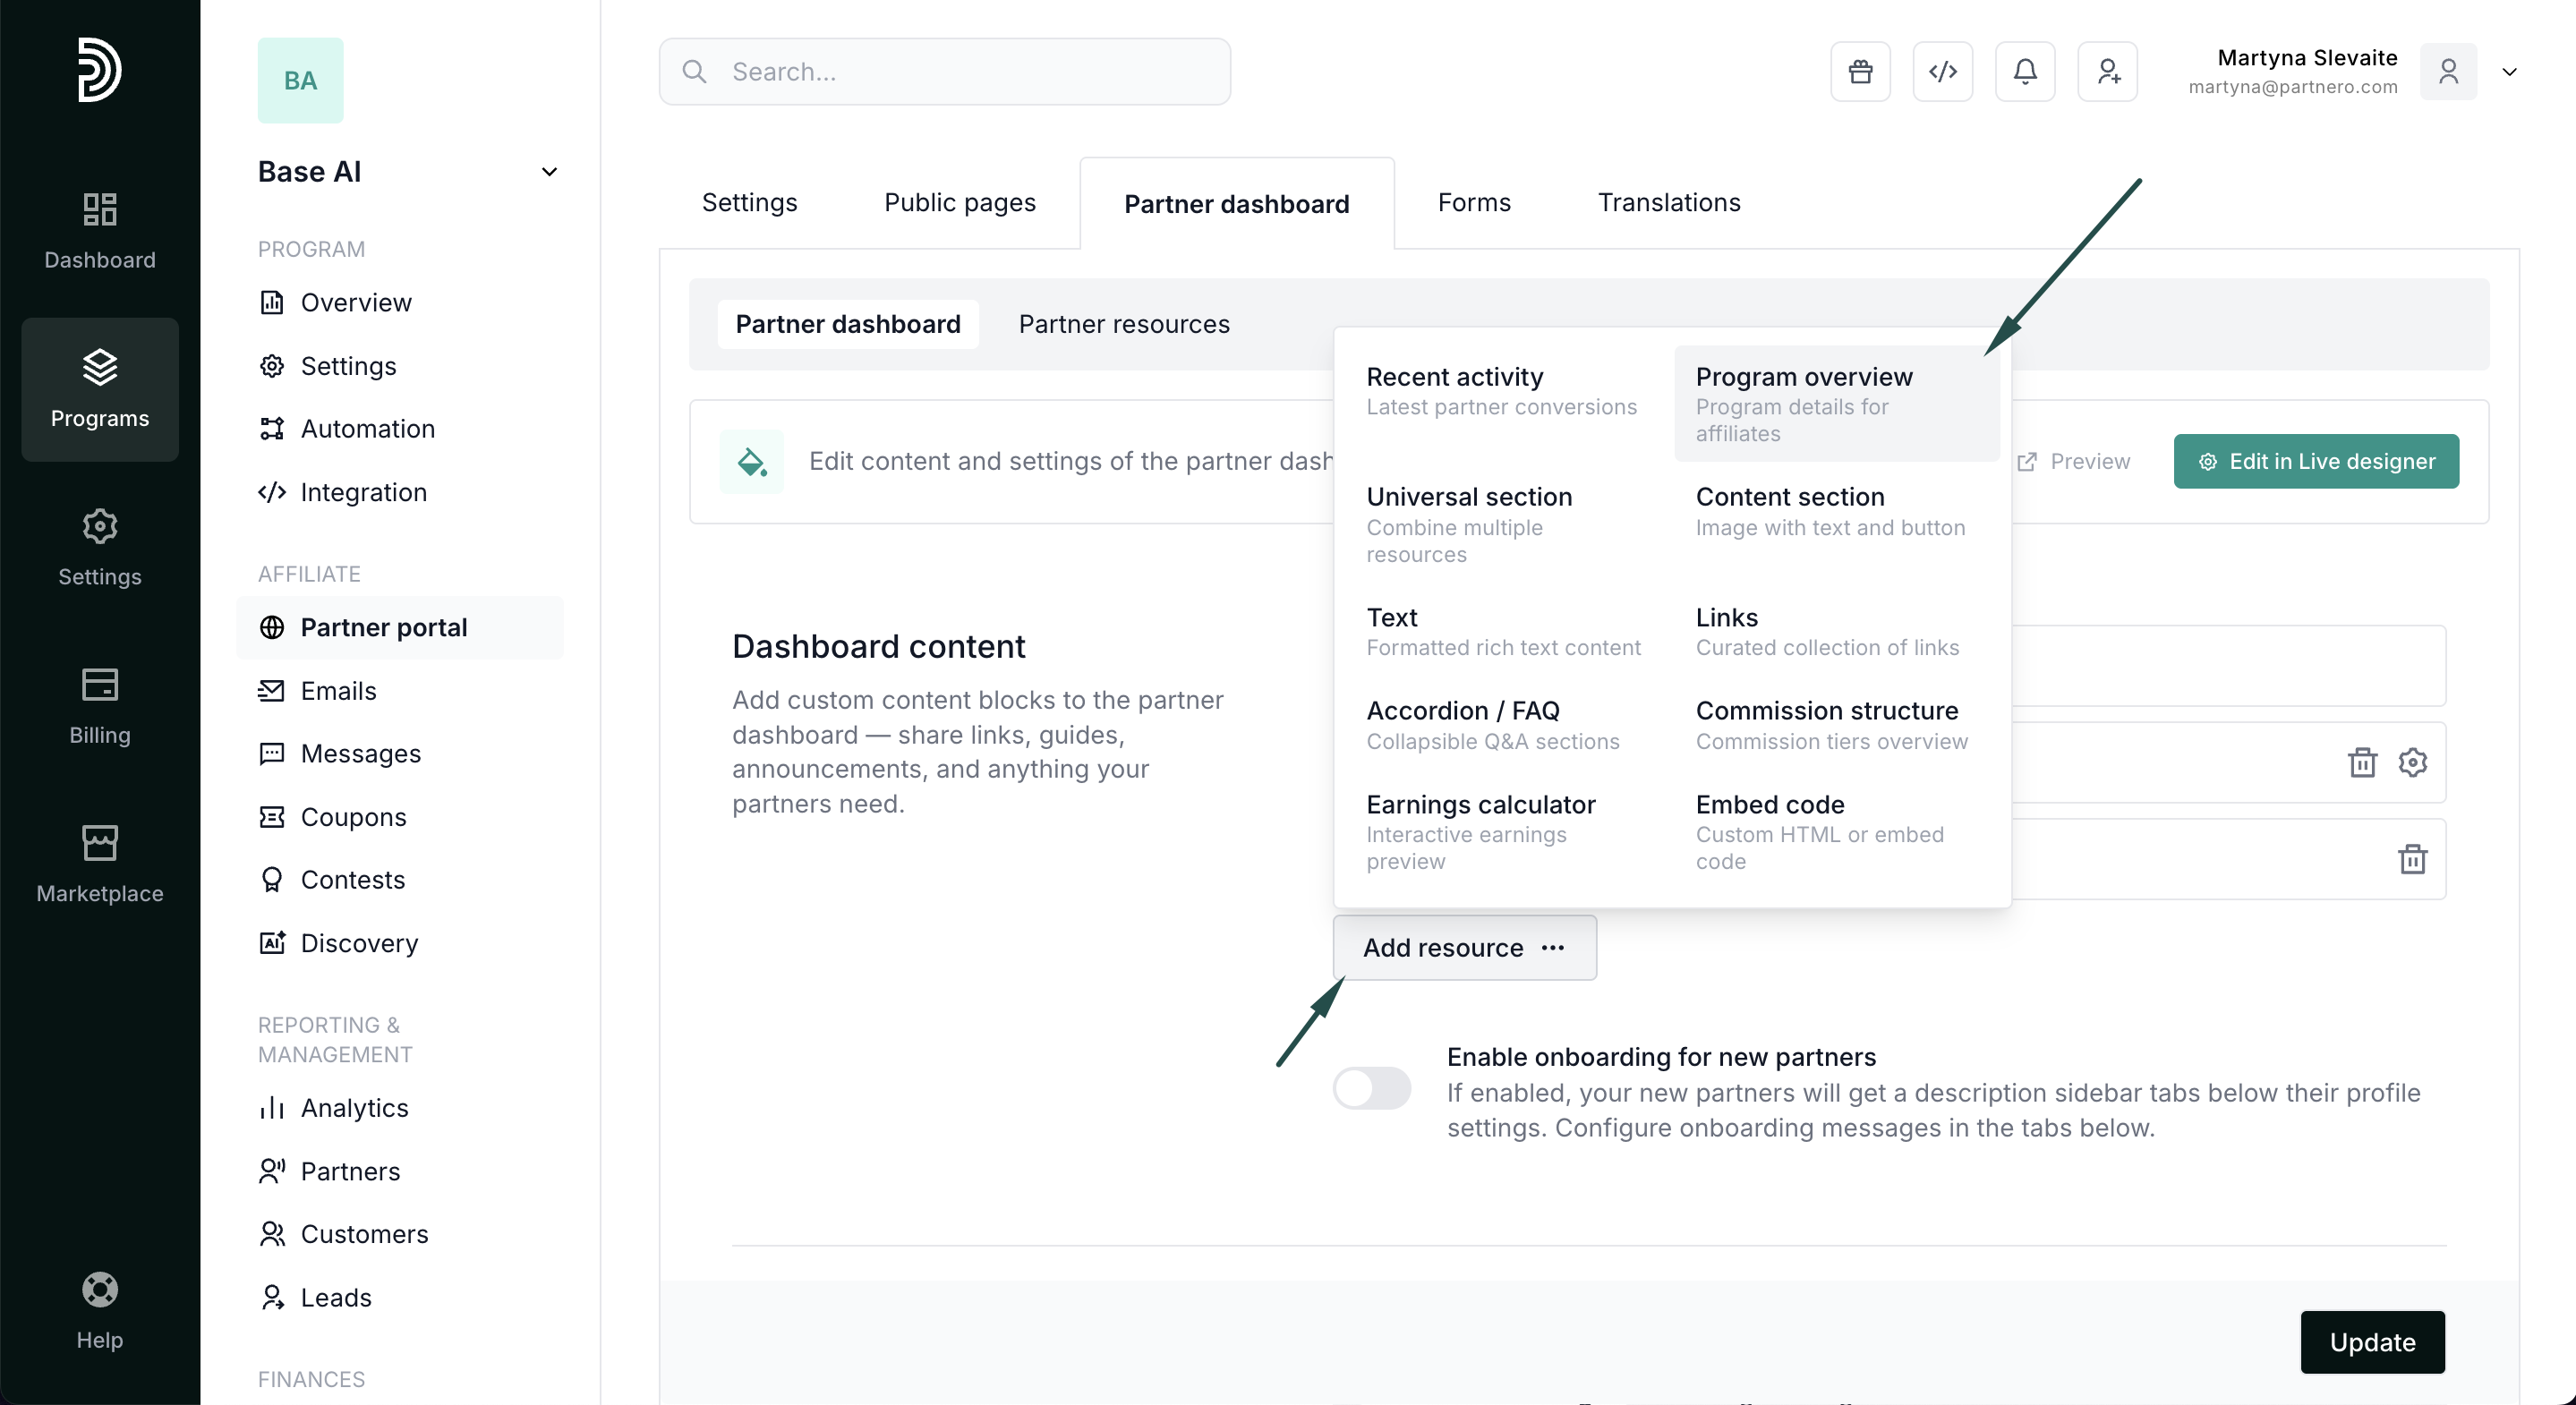Image resolution: width=2576 pixels, height=1405 pixels.
Task: Toggle Enable onboarding for new partners
Action: [1371, 1088]
